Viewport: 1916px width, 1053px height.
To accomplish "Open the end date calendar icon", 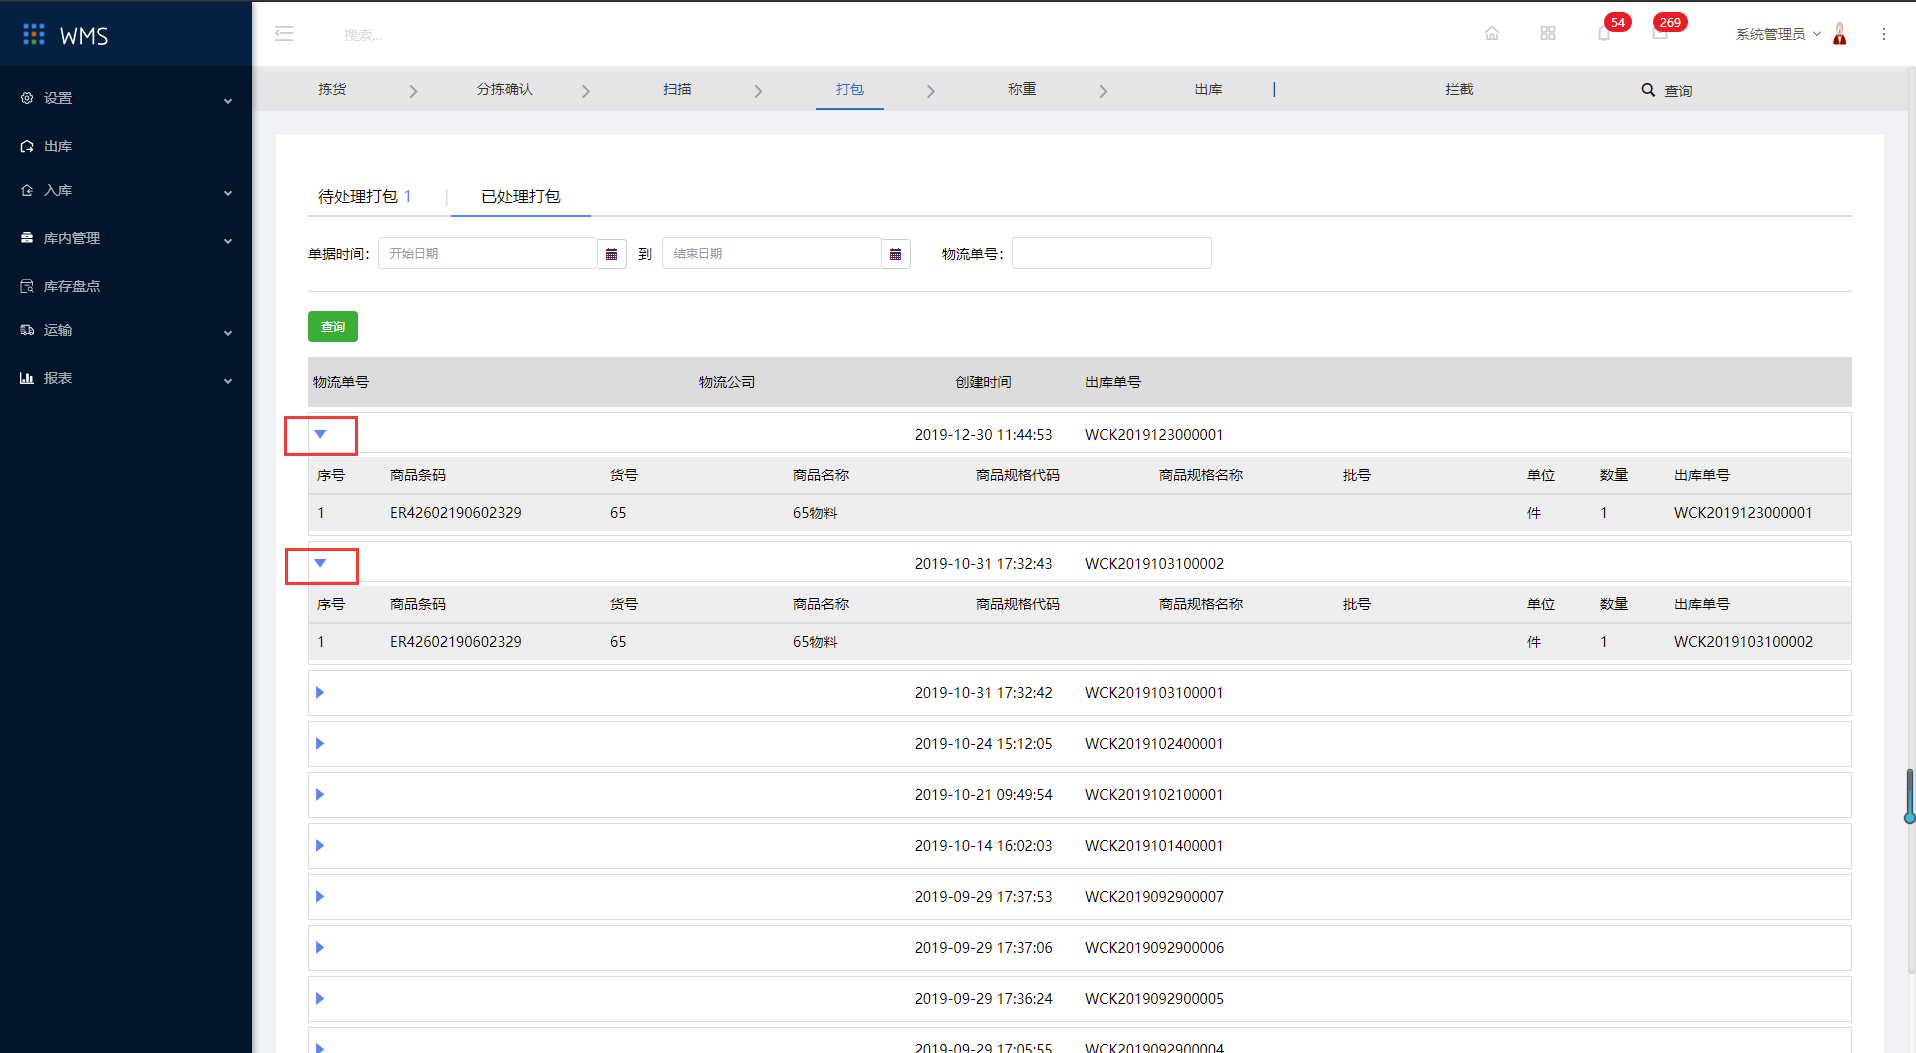I will coord(896,254).
